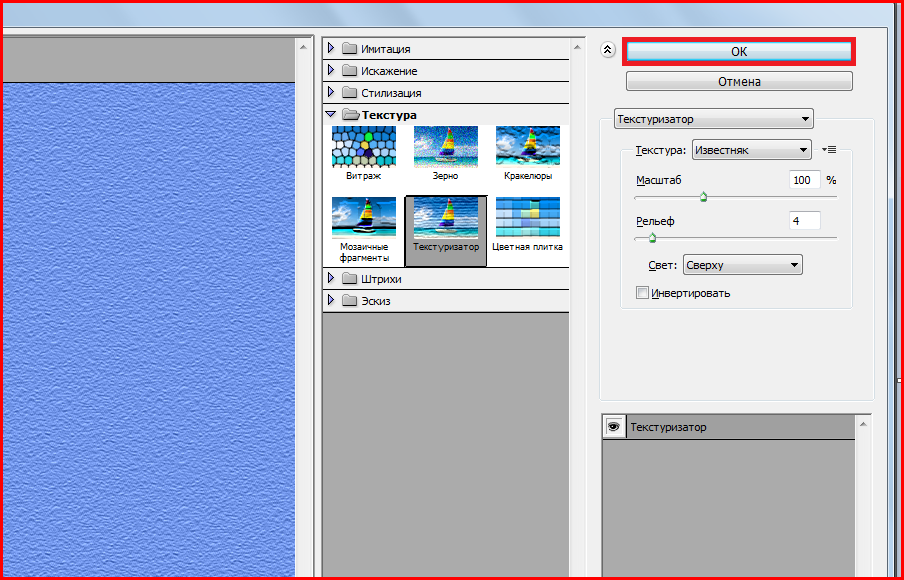The image size is (904, 580).
Task: Click the blue textured preview image
Action: 149,329
